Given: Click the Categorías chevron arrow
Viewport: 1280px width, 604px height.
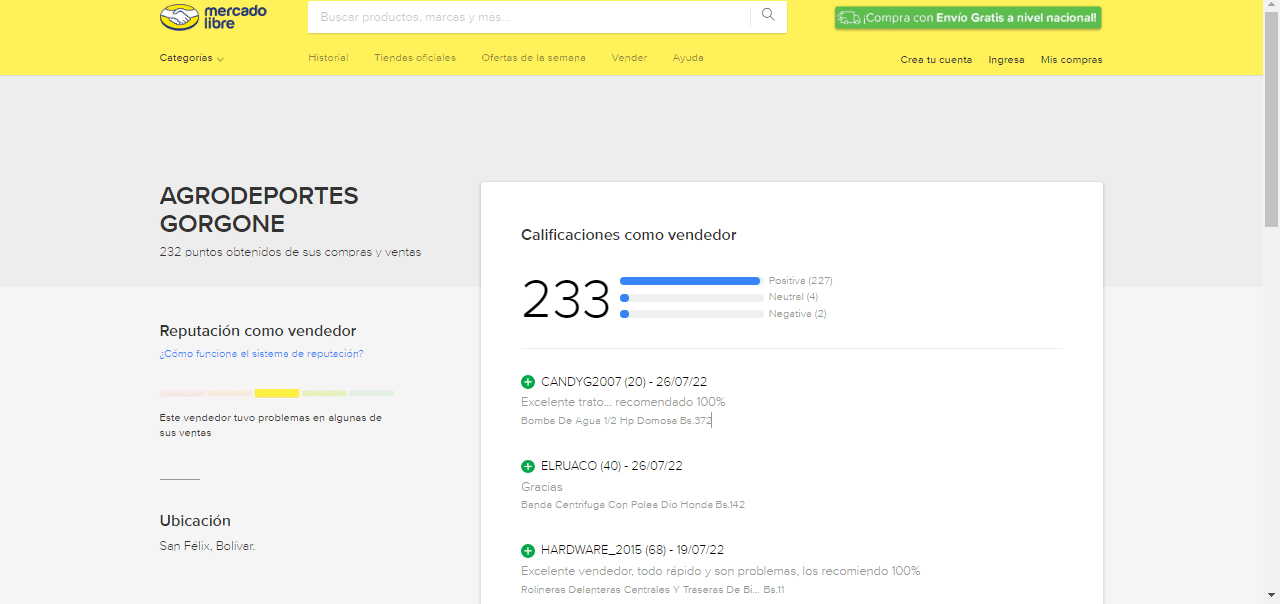Looking at the screenshot, I should tap(220, 59).
